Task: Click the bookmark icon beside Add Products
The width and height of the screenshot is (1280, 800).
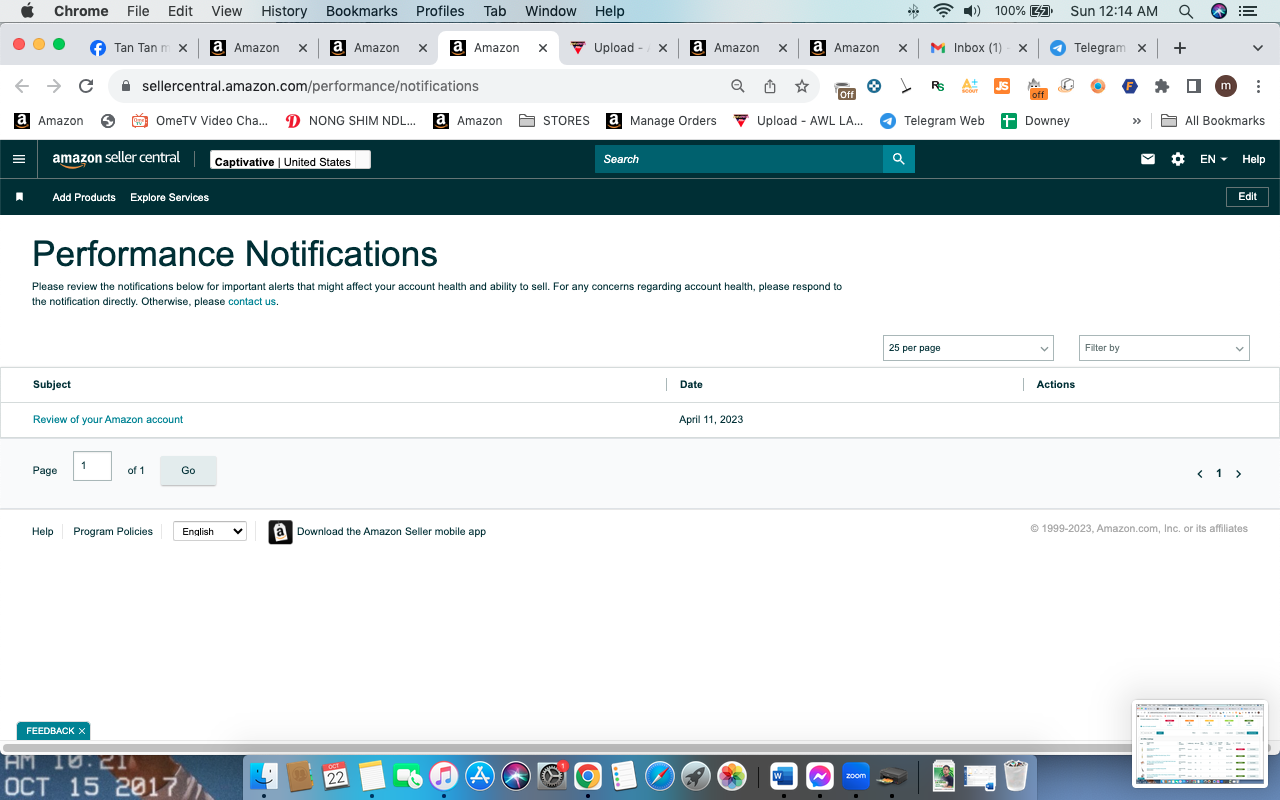Action: tap(19, 197)
